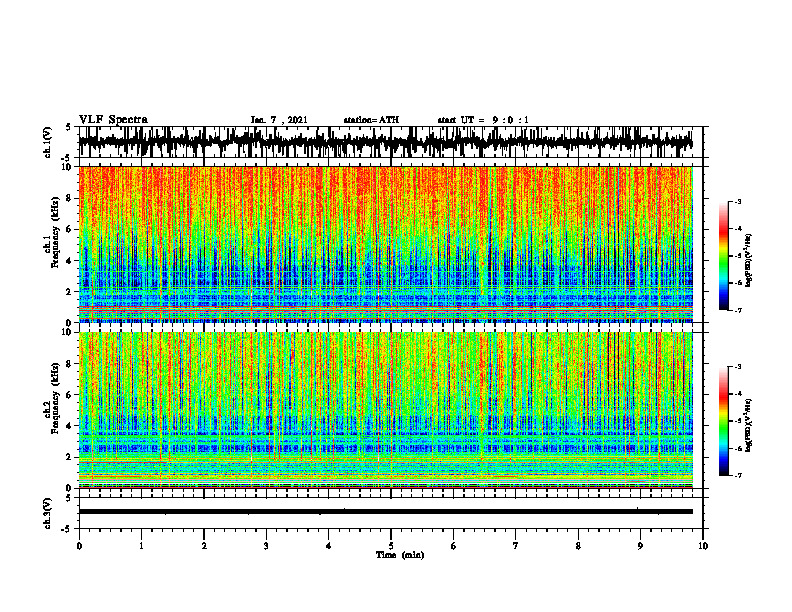
Task: Click the ch.1 voltage waveform trace
Action: pyautogui.click(x=385, y=141)
